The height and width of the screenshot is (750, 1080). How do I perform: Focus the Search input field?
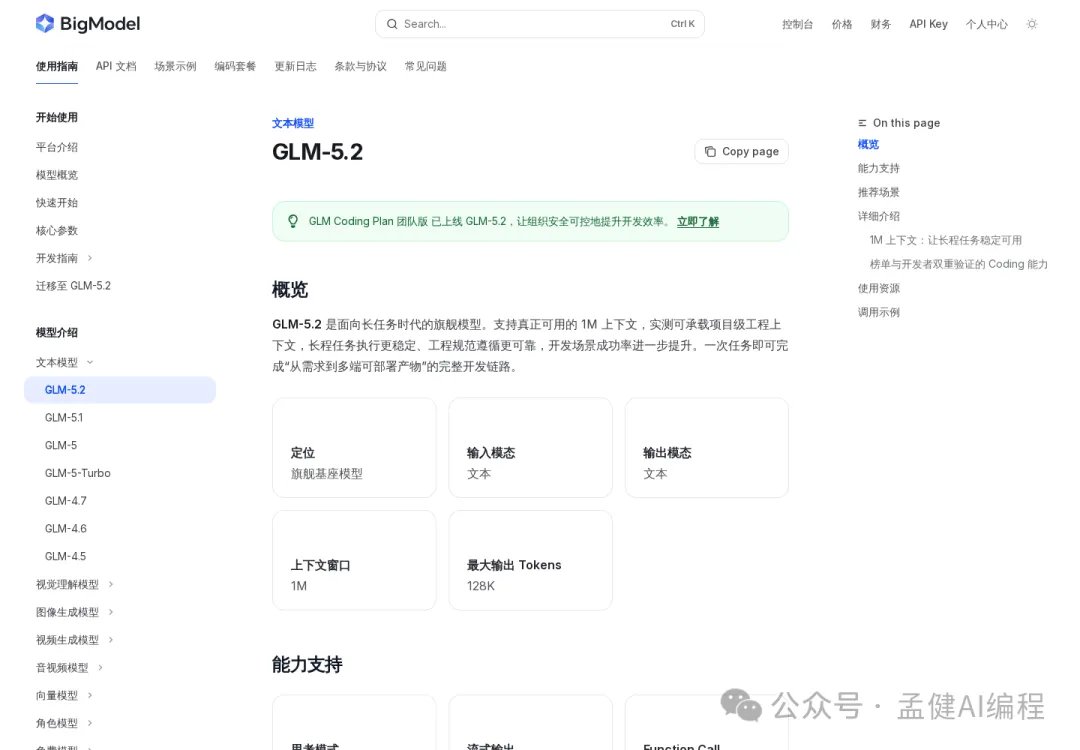[539, 24]
